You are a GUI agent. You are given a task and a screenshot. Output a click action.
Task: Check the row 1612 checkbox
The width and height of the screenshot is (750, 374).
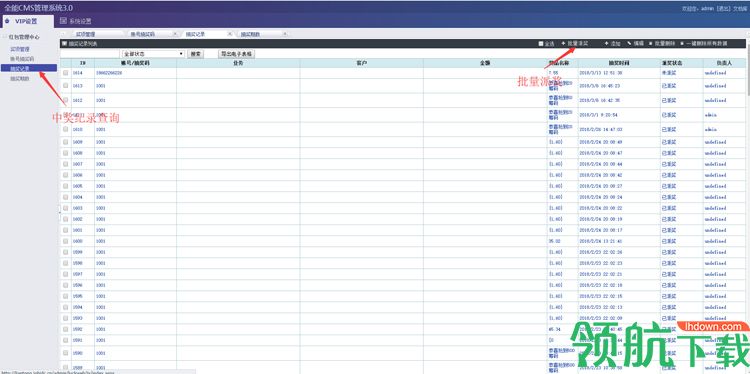point(66,100)
